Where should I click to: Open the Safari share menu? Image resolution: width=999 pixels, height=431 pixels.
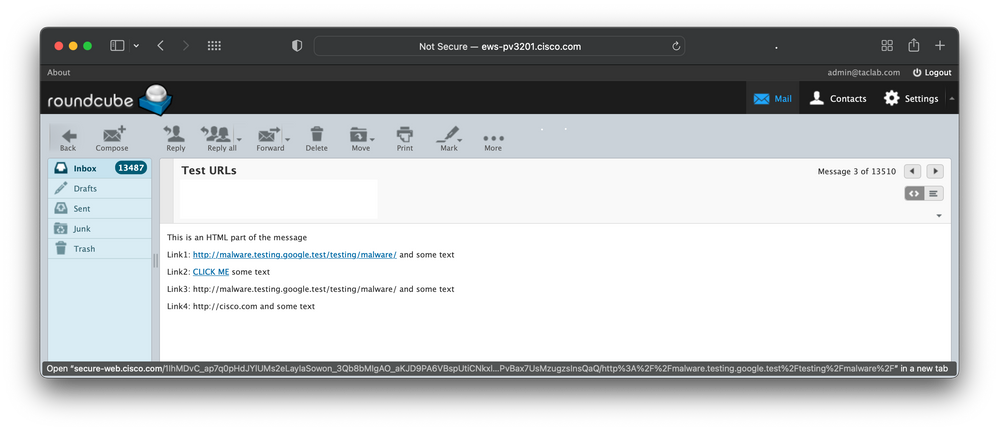pos(914,45)
